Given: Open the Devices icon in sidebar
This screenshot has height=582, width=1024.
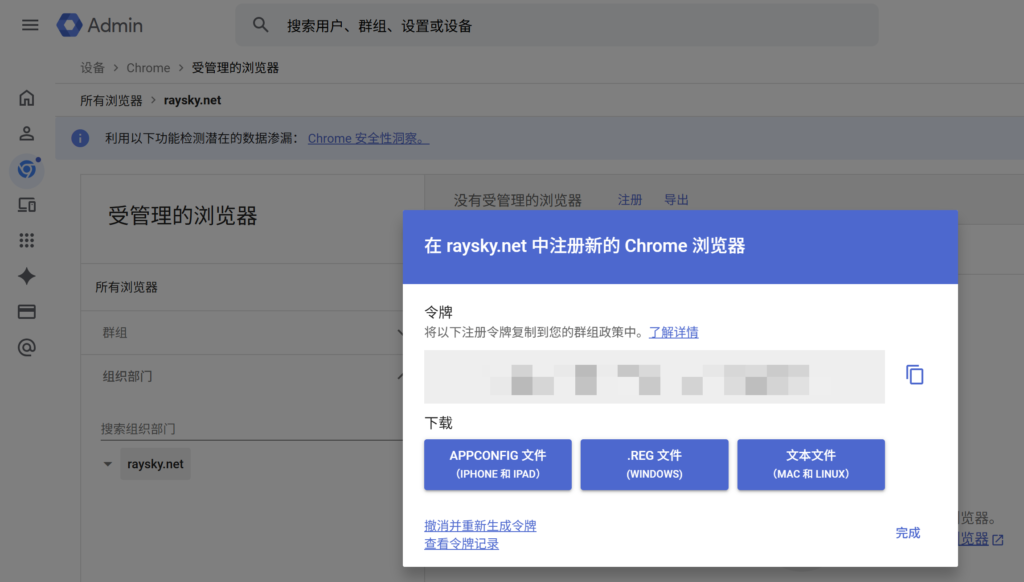Looking at the screenshot, I should [x=27, y=205].
